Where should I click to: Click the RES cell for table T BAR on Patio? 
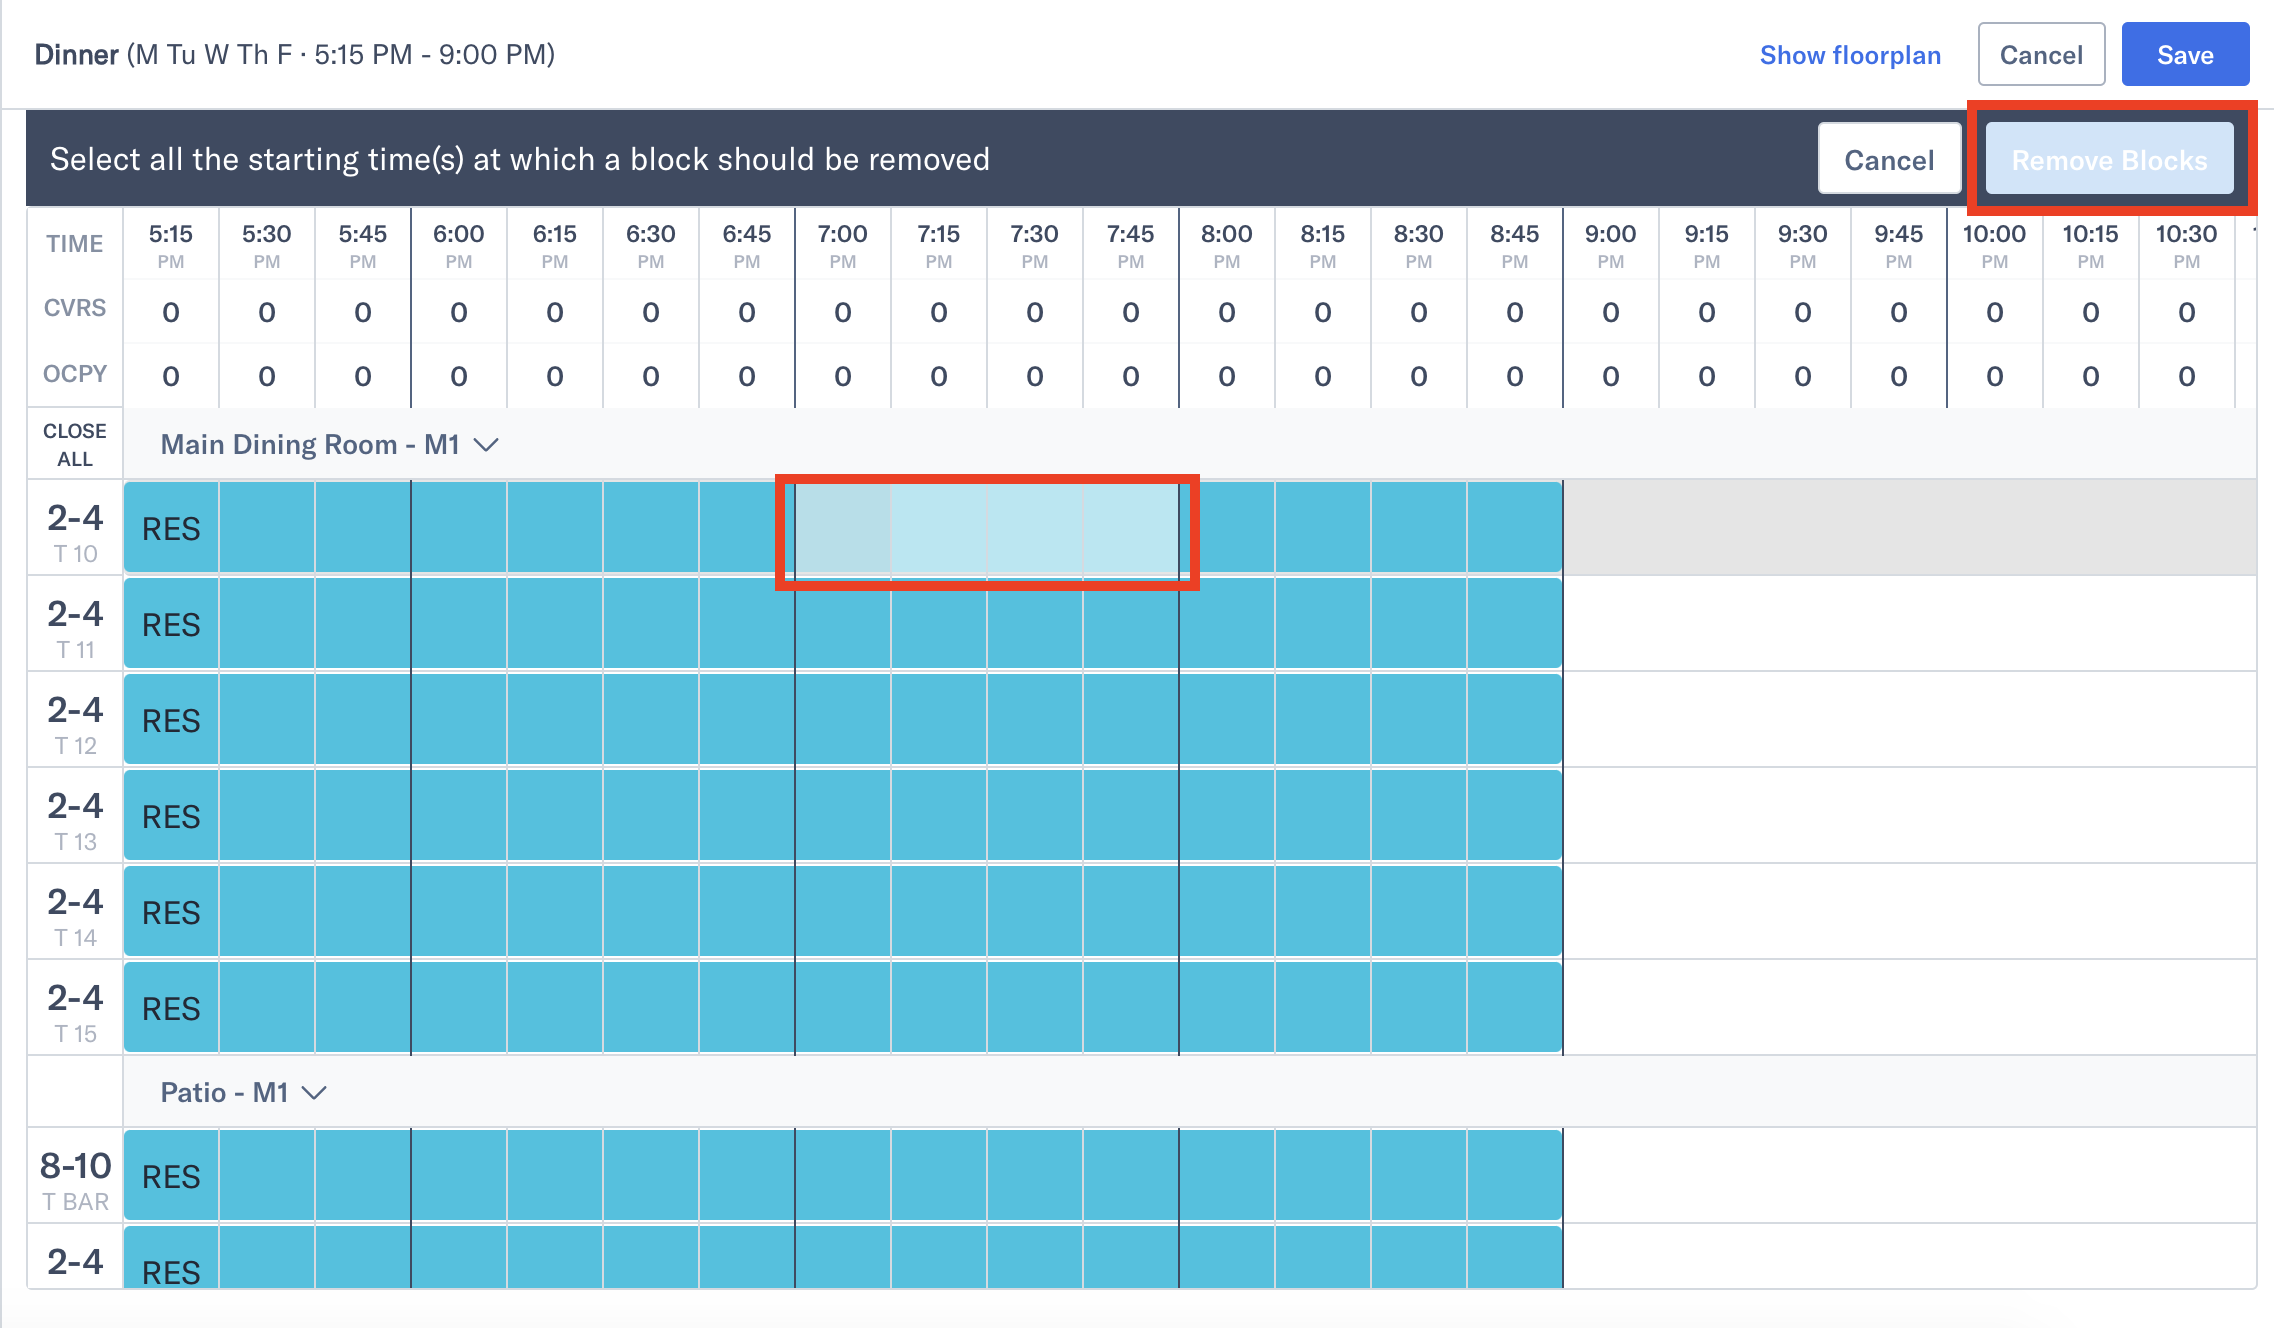pyautogui.click(x=170, y=1176)
